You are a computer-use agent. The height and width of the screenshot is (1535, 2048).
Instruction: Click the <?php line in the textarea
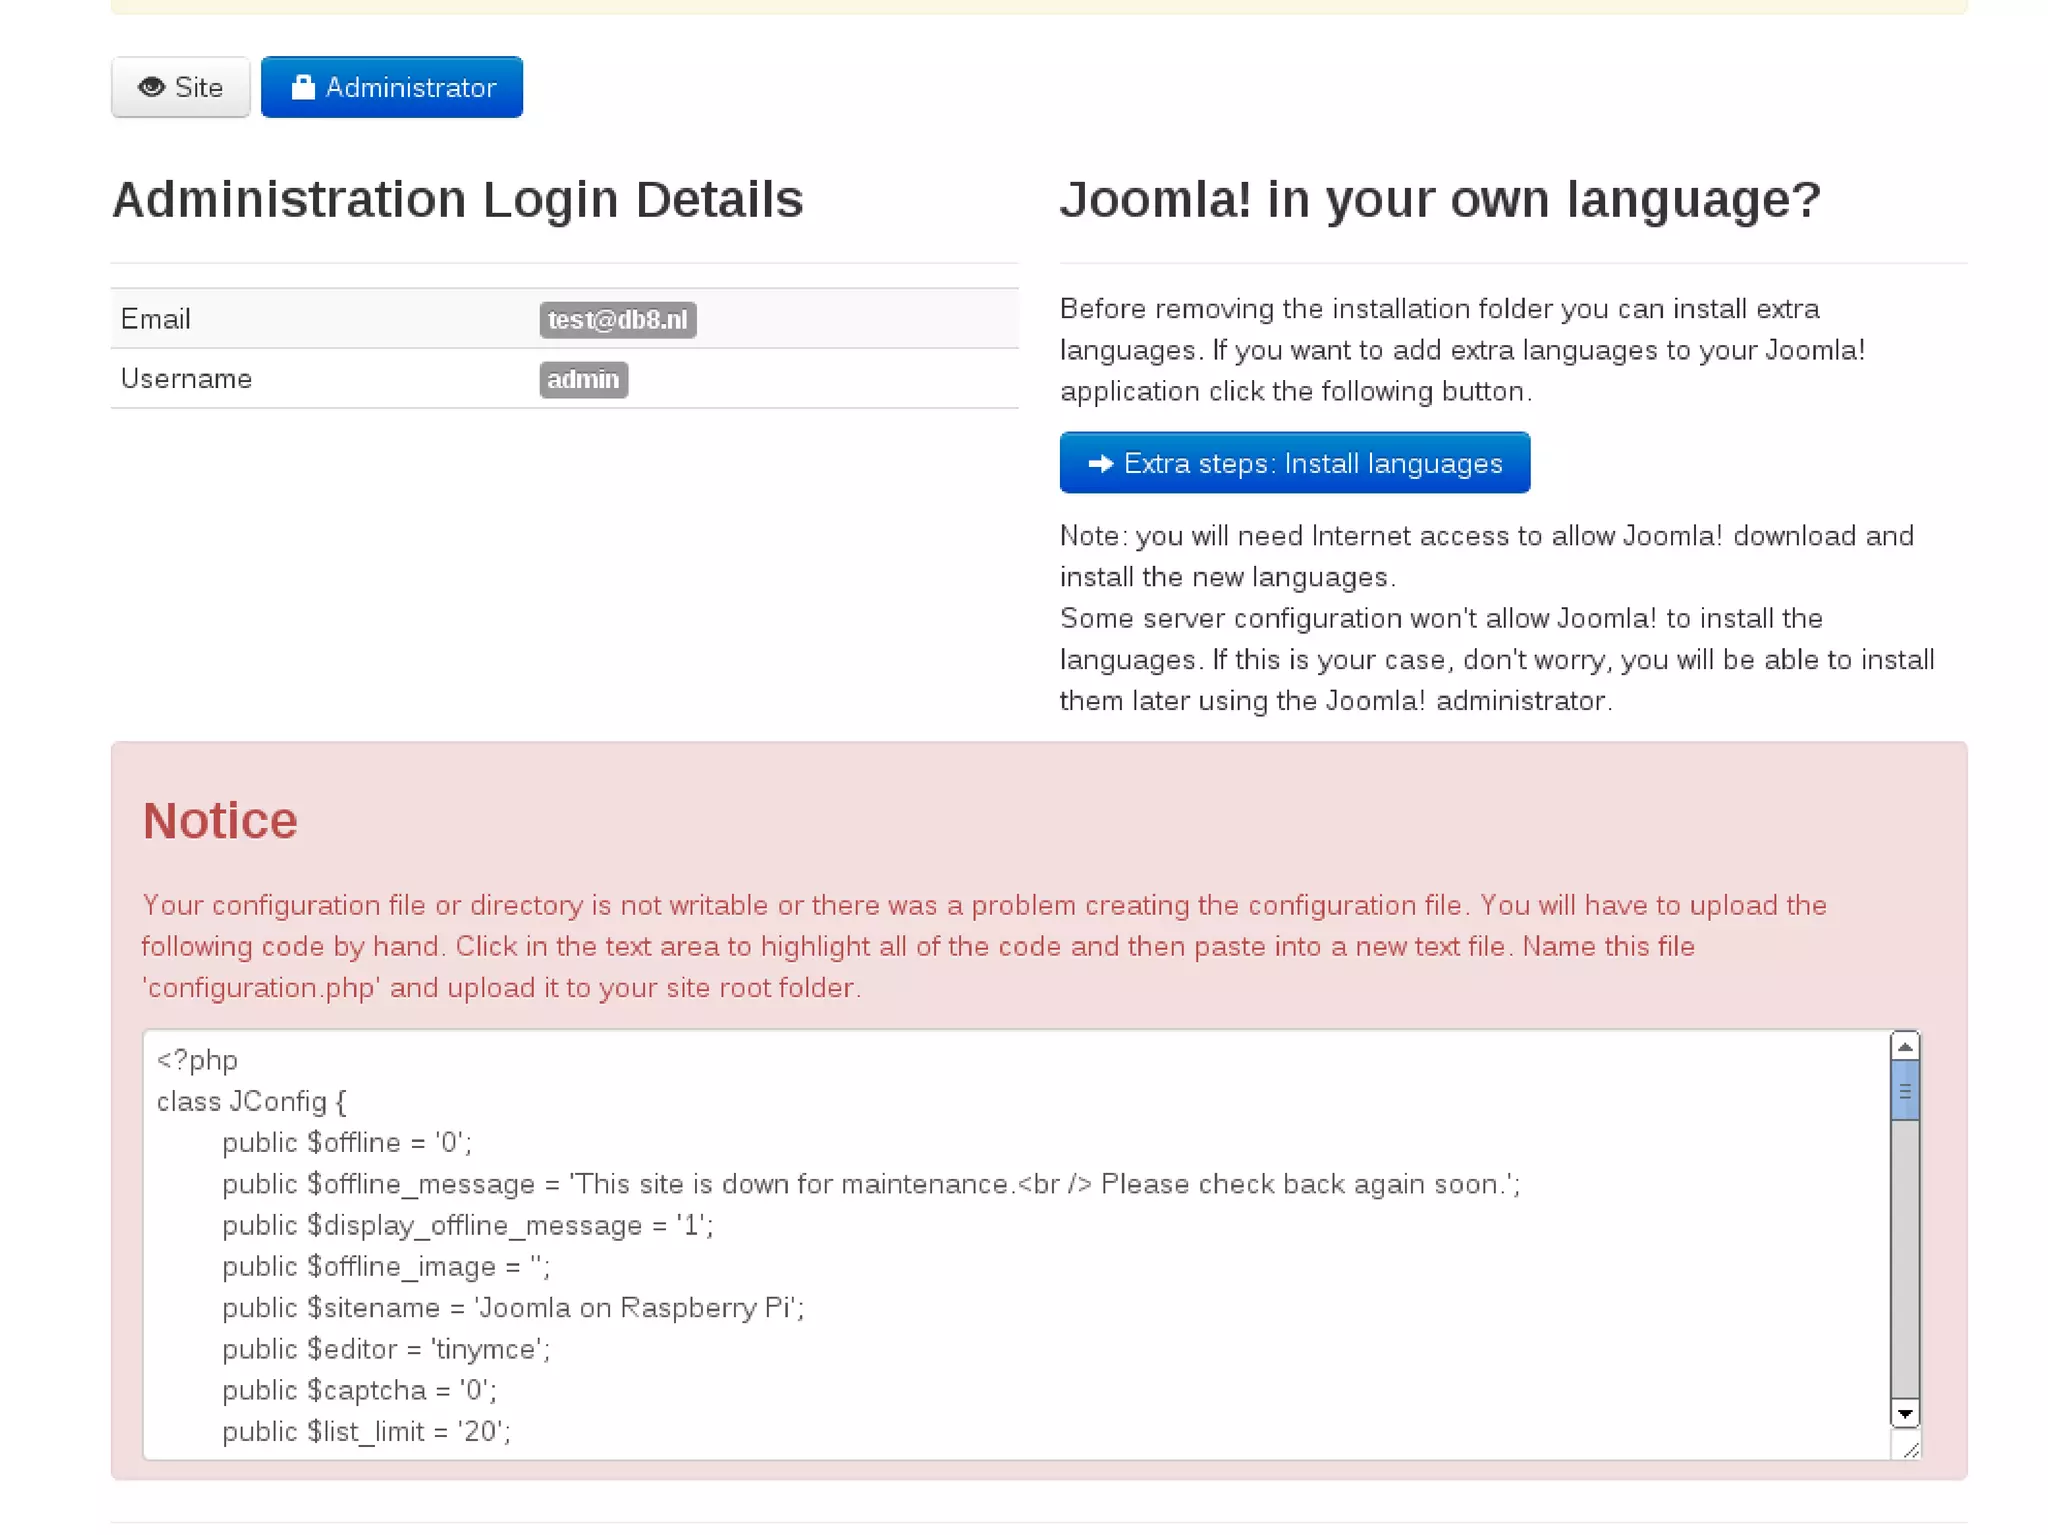click(197, 1060)
